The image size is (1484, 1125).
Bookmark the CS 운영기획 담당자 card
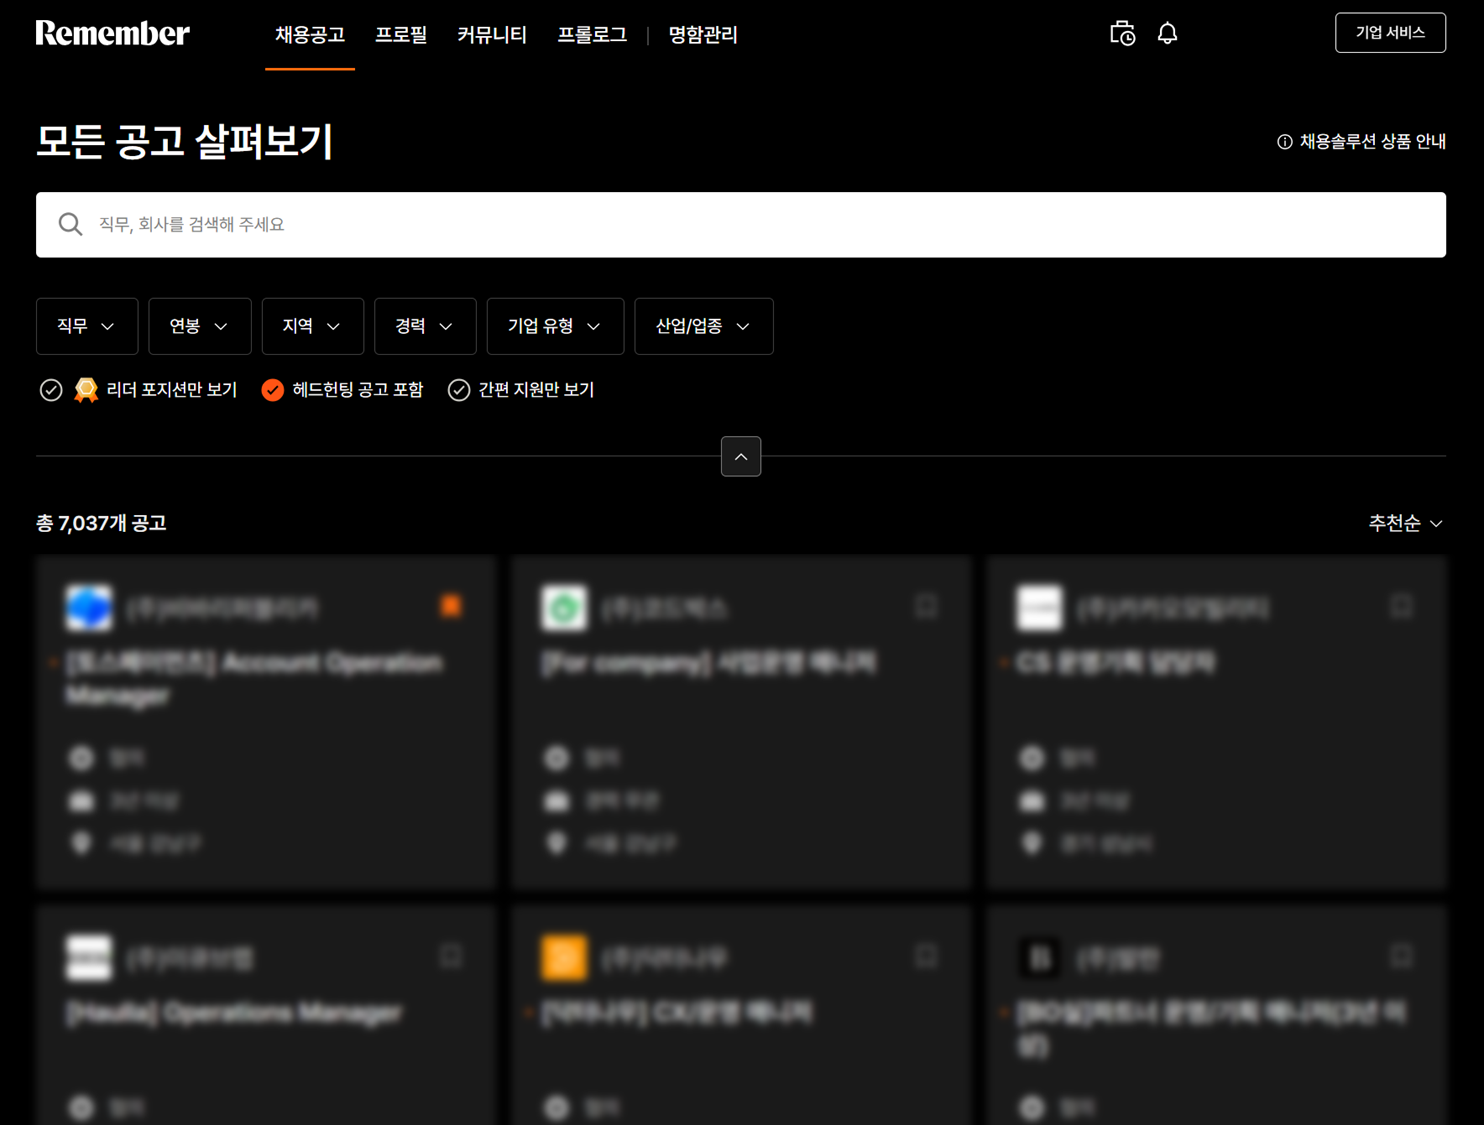point(1401,606)
